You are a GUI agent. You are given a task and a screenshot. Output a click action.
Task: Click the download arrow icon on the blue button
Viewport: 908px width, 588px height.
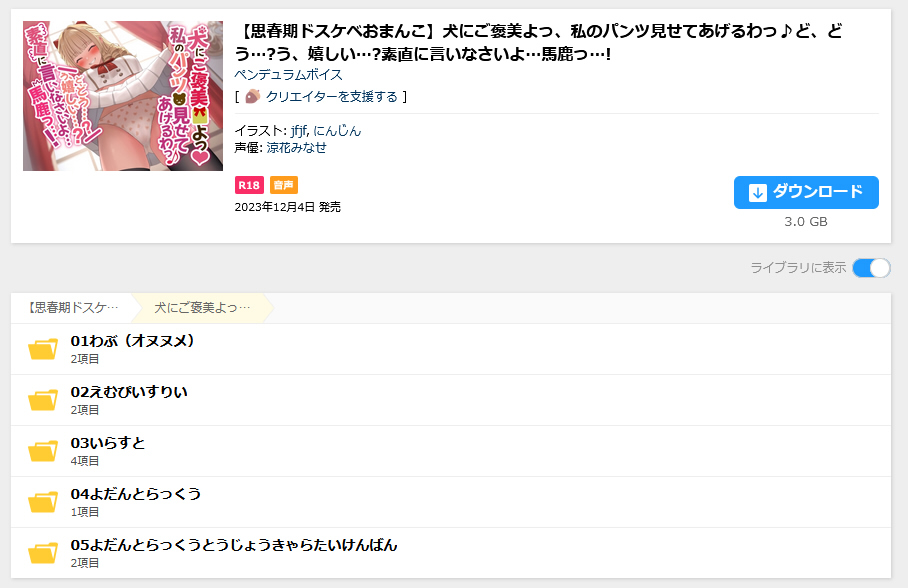click(757, 193)
